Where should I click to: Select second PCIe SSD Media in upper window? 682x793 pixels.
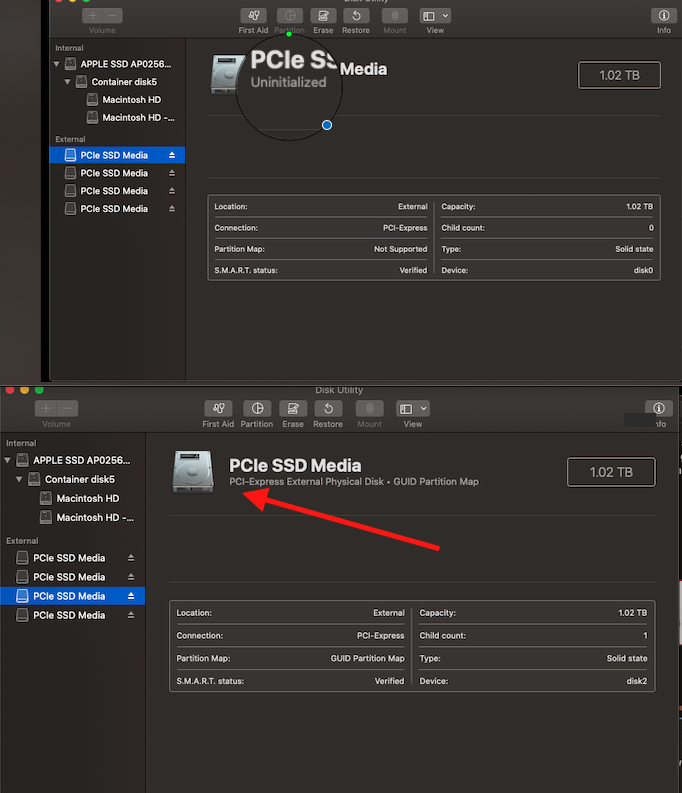click(x=117, y=173)
